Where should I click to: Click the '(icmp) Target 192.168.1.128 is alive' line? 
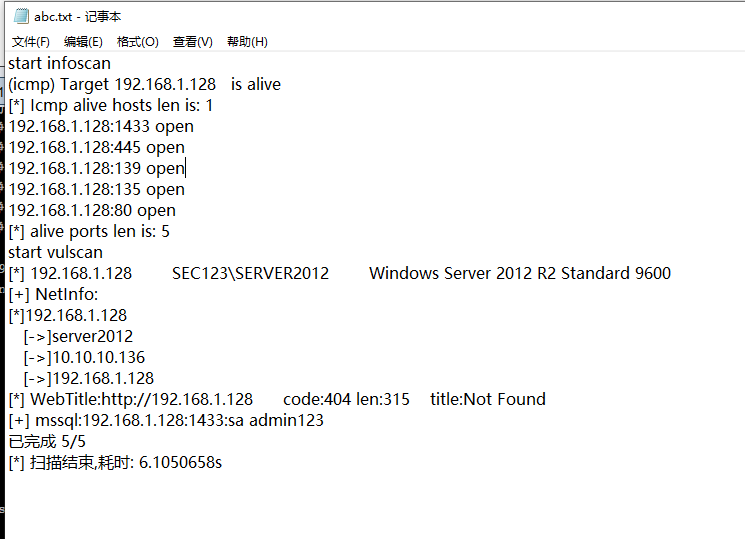(x=144, y=85)
